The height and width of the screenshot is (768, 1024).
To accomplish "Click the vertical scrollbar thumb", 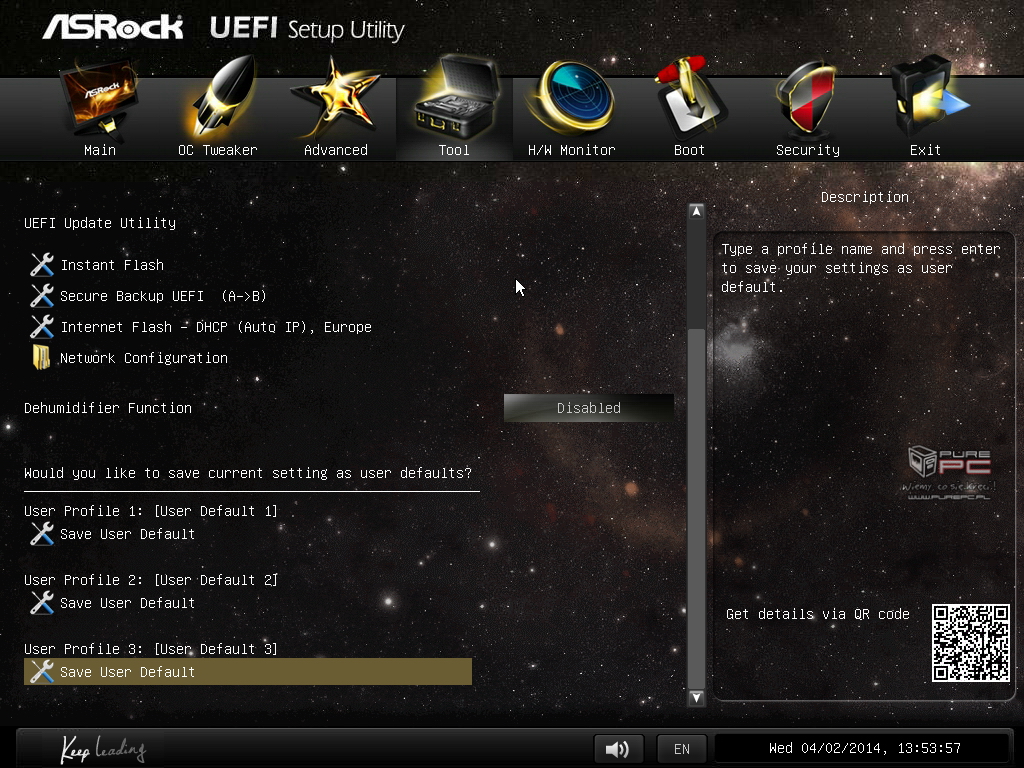I will coord(696,508).
